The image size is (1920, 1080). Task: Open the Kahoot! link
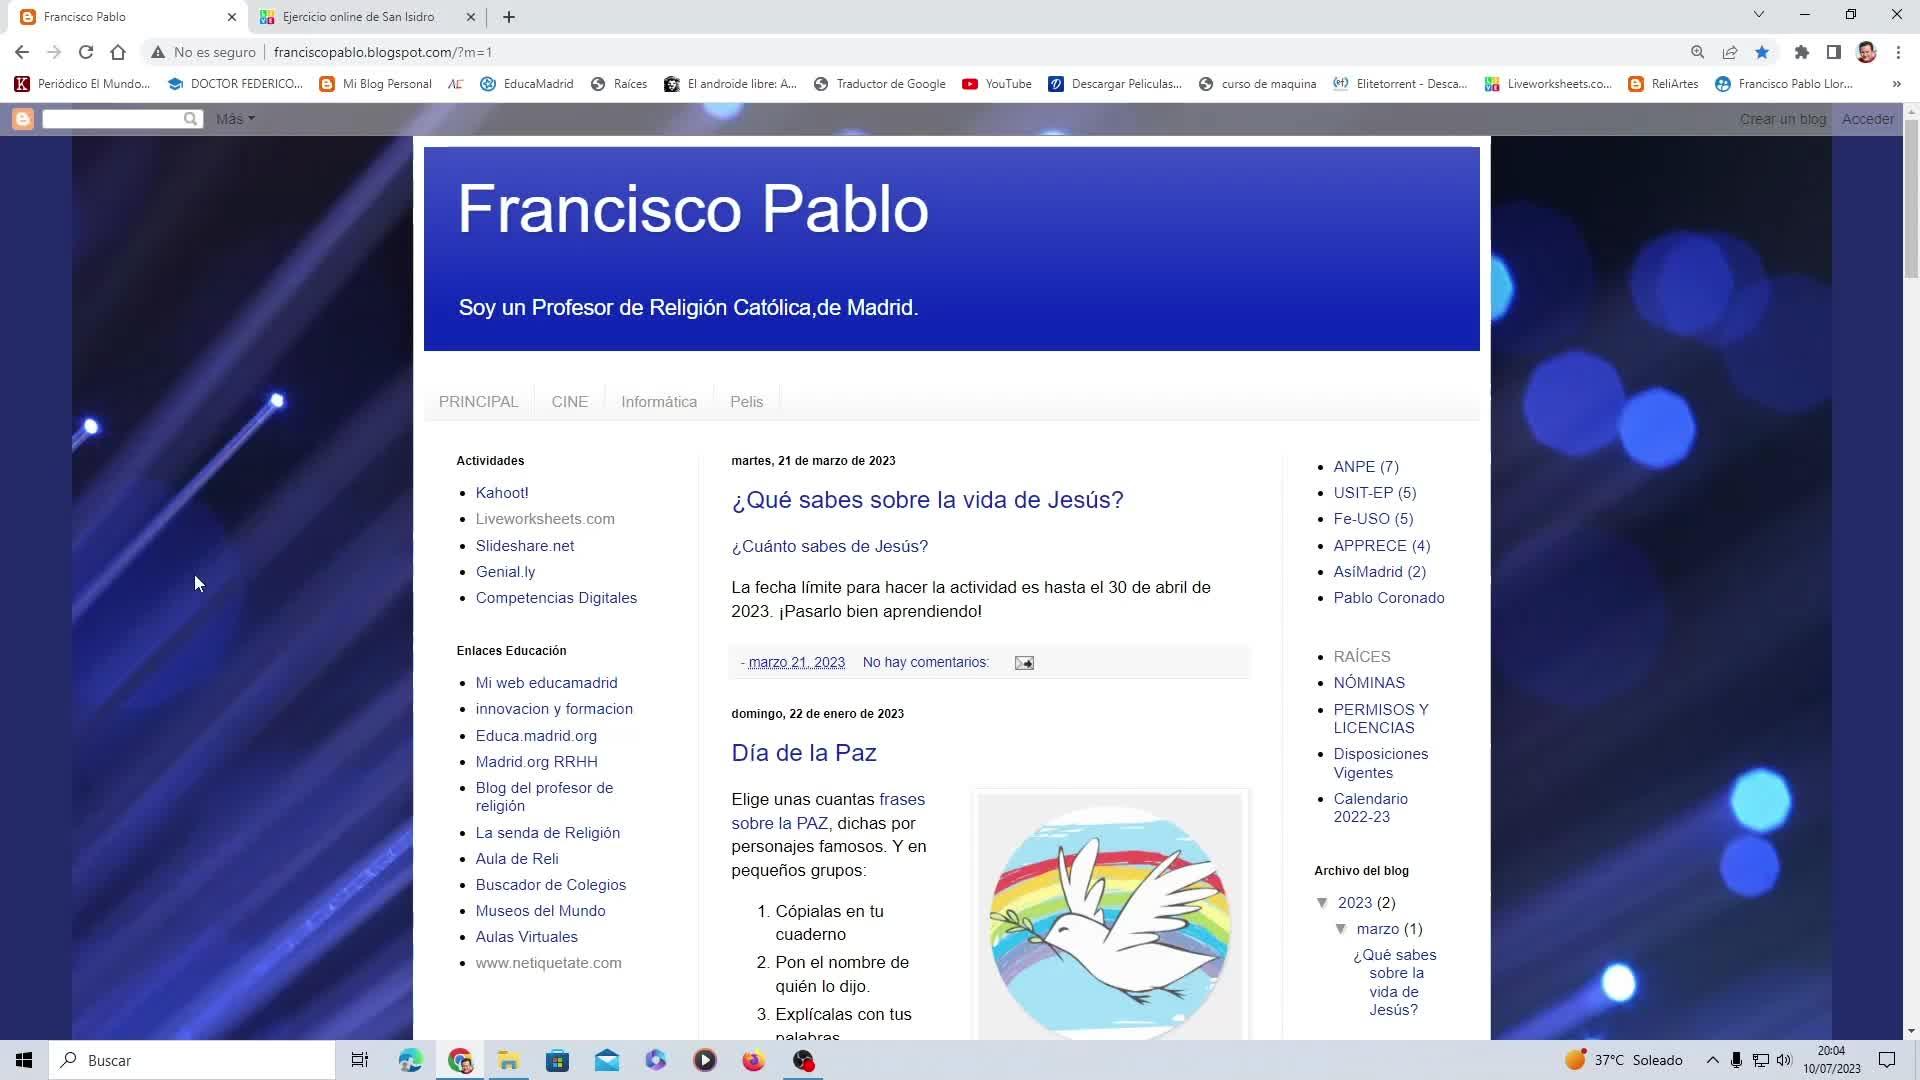502,493
